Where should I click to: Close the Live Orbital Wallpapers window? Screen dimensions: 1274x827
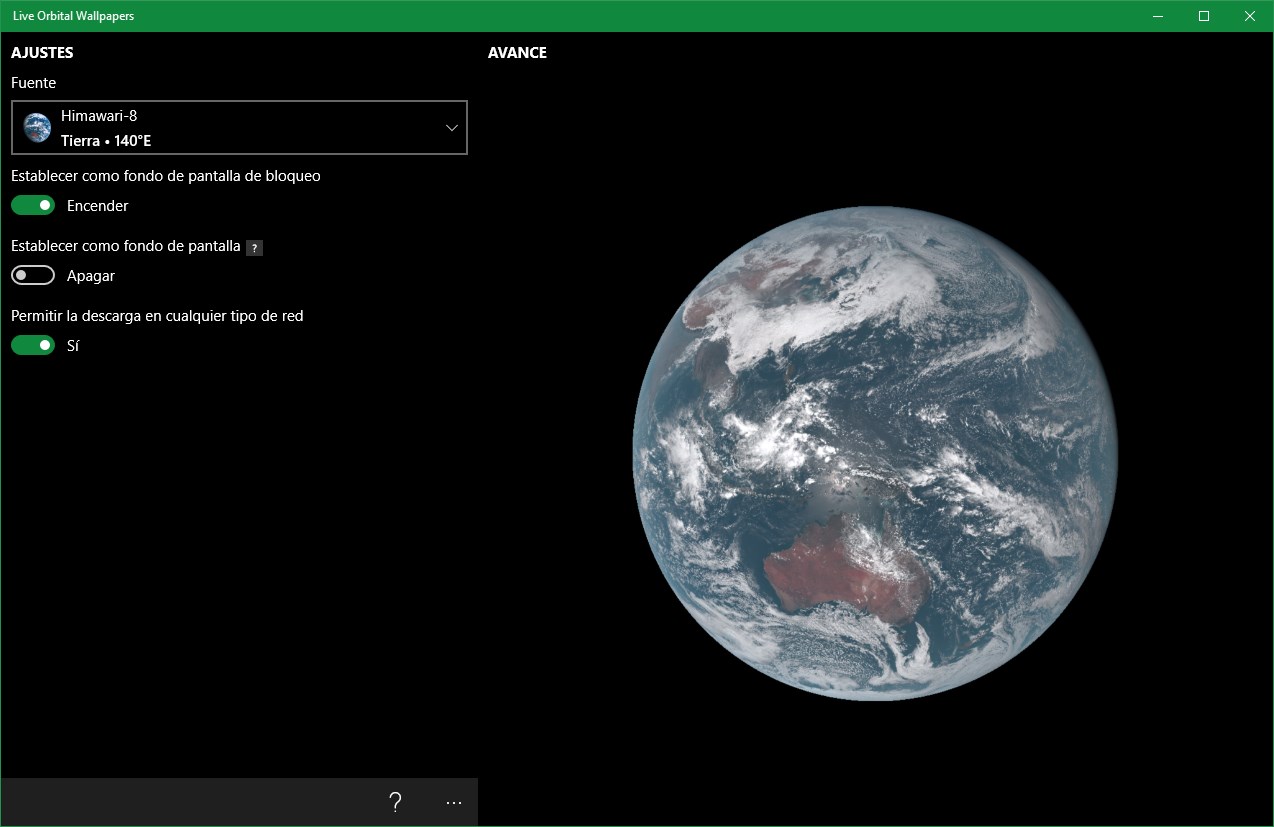coord(1250,16)
